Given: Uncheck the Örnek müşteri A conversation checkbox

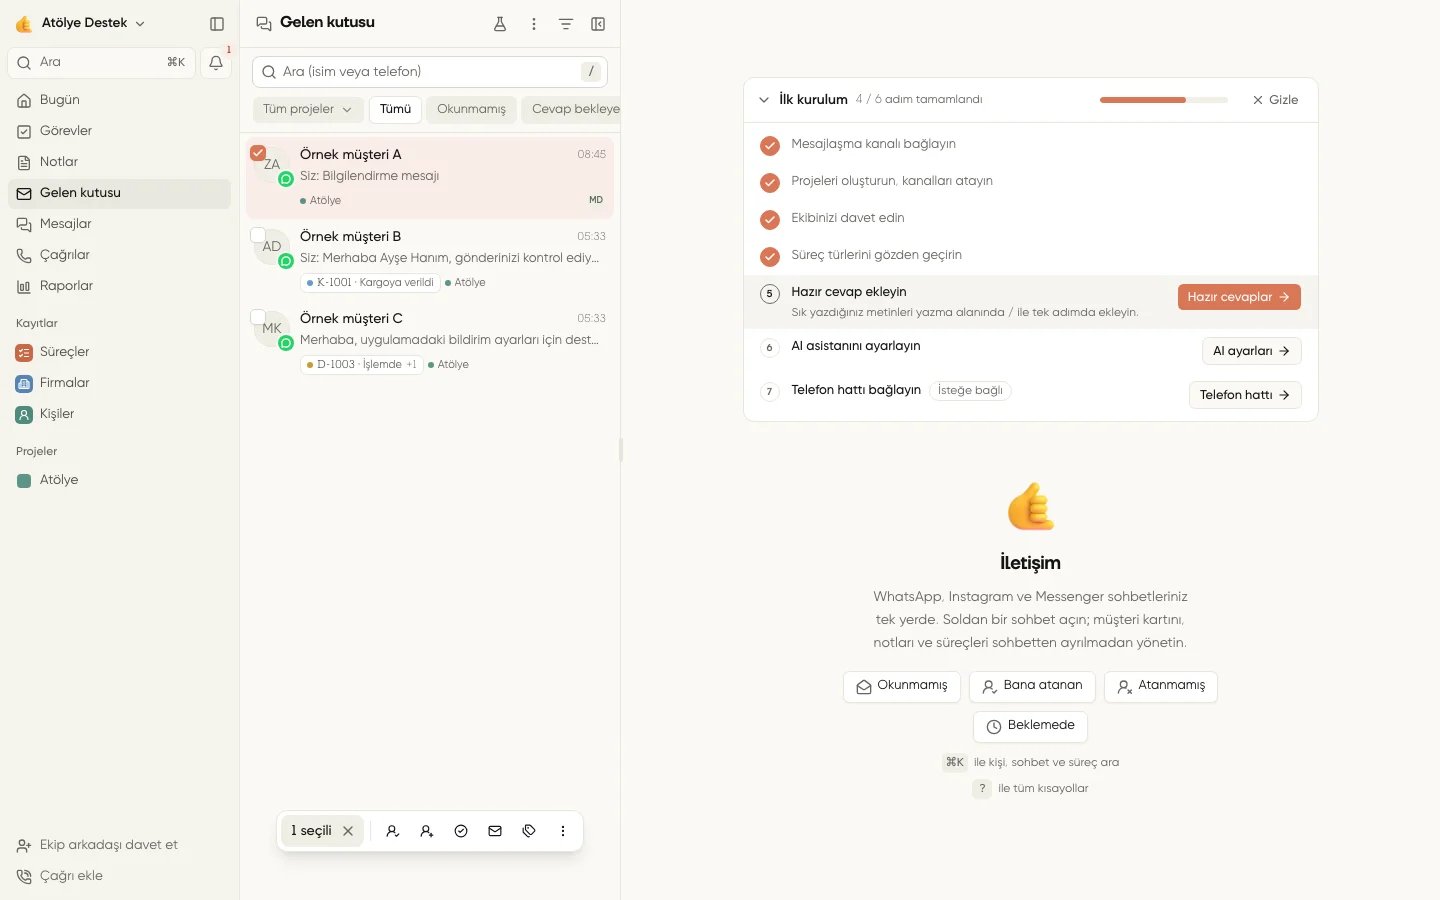Looking at the screenshot, I should (258, 153).
